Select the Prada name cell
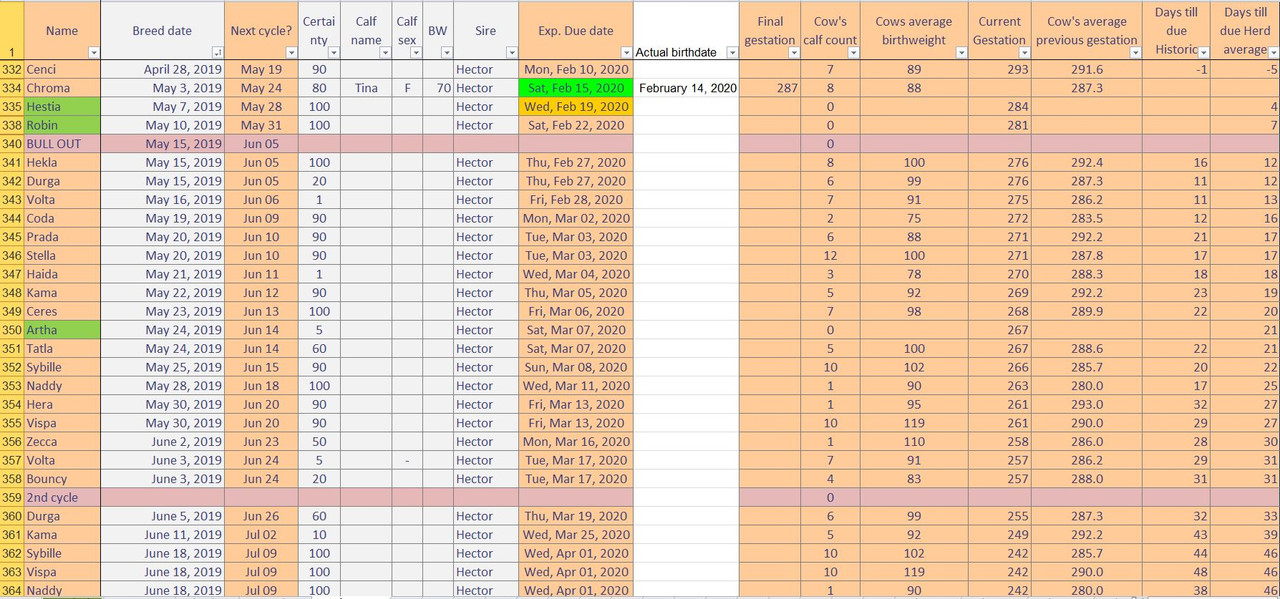The width and height of the screenshot is (1280, 599). tap(62, 237)
